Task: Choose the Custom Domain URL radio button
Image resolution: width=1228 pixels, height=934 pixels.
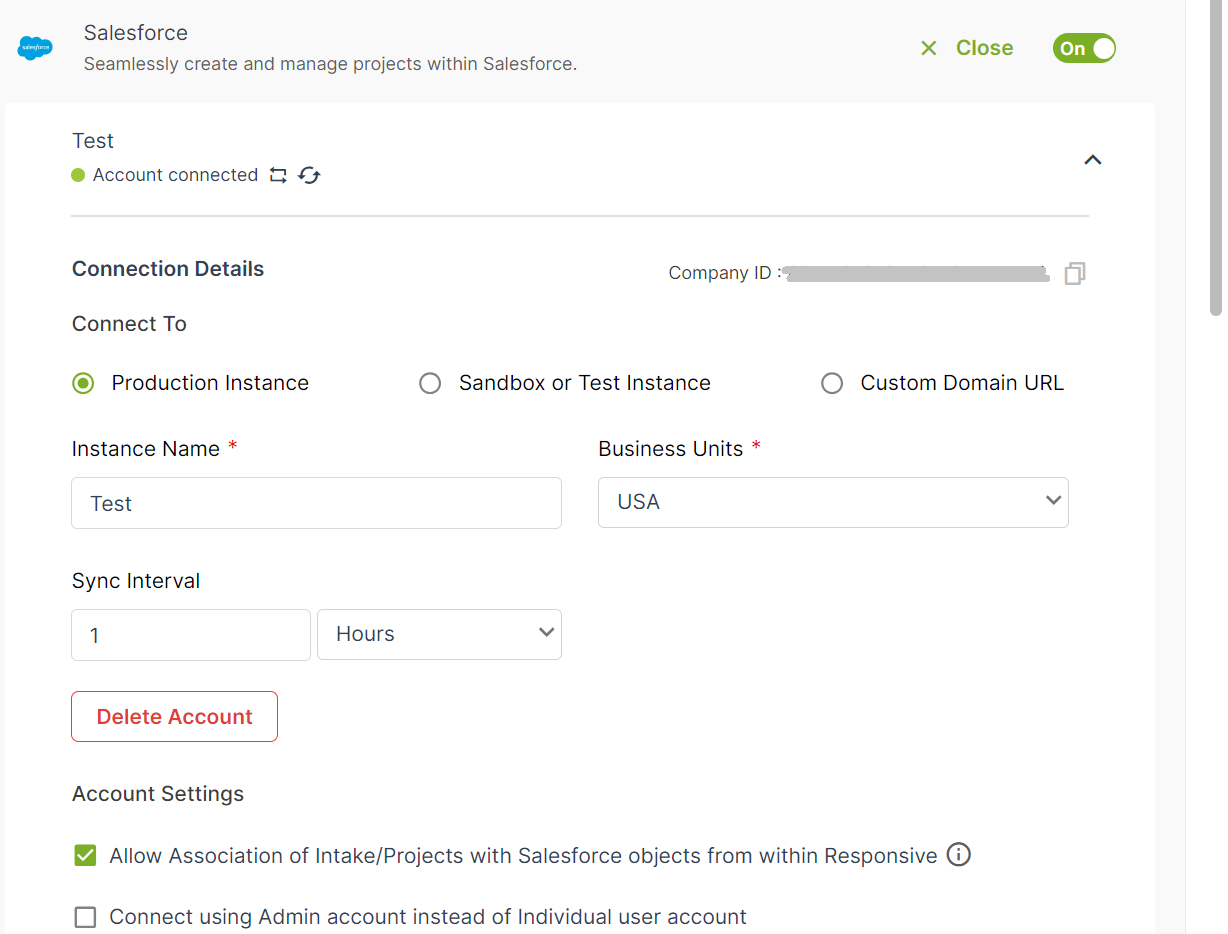Action: click(832, 383)
